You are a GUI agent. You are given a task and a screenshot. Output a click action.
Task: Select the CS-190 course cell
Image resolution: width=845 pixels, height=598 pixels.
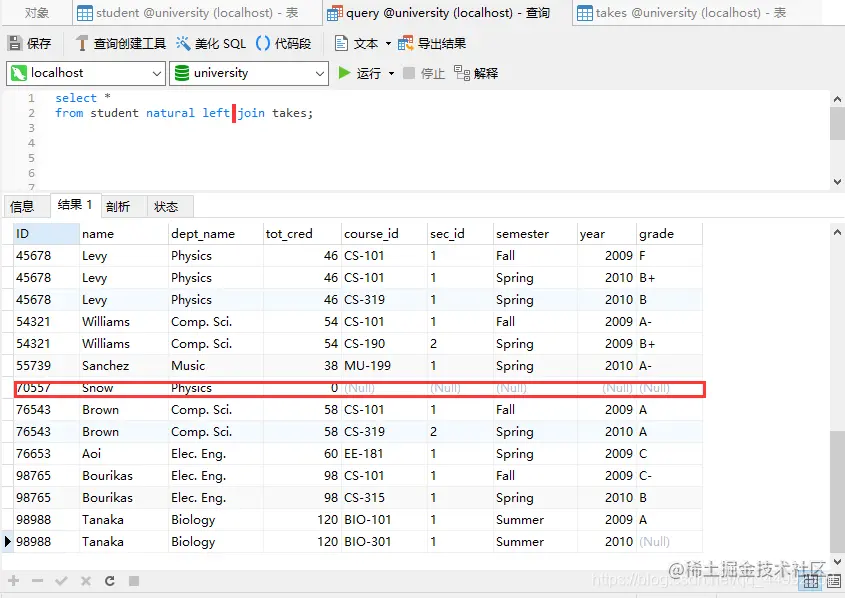coord(384,344)
